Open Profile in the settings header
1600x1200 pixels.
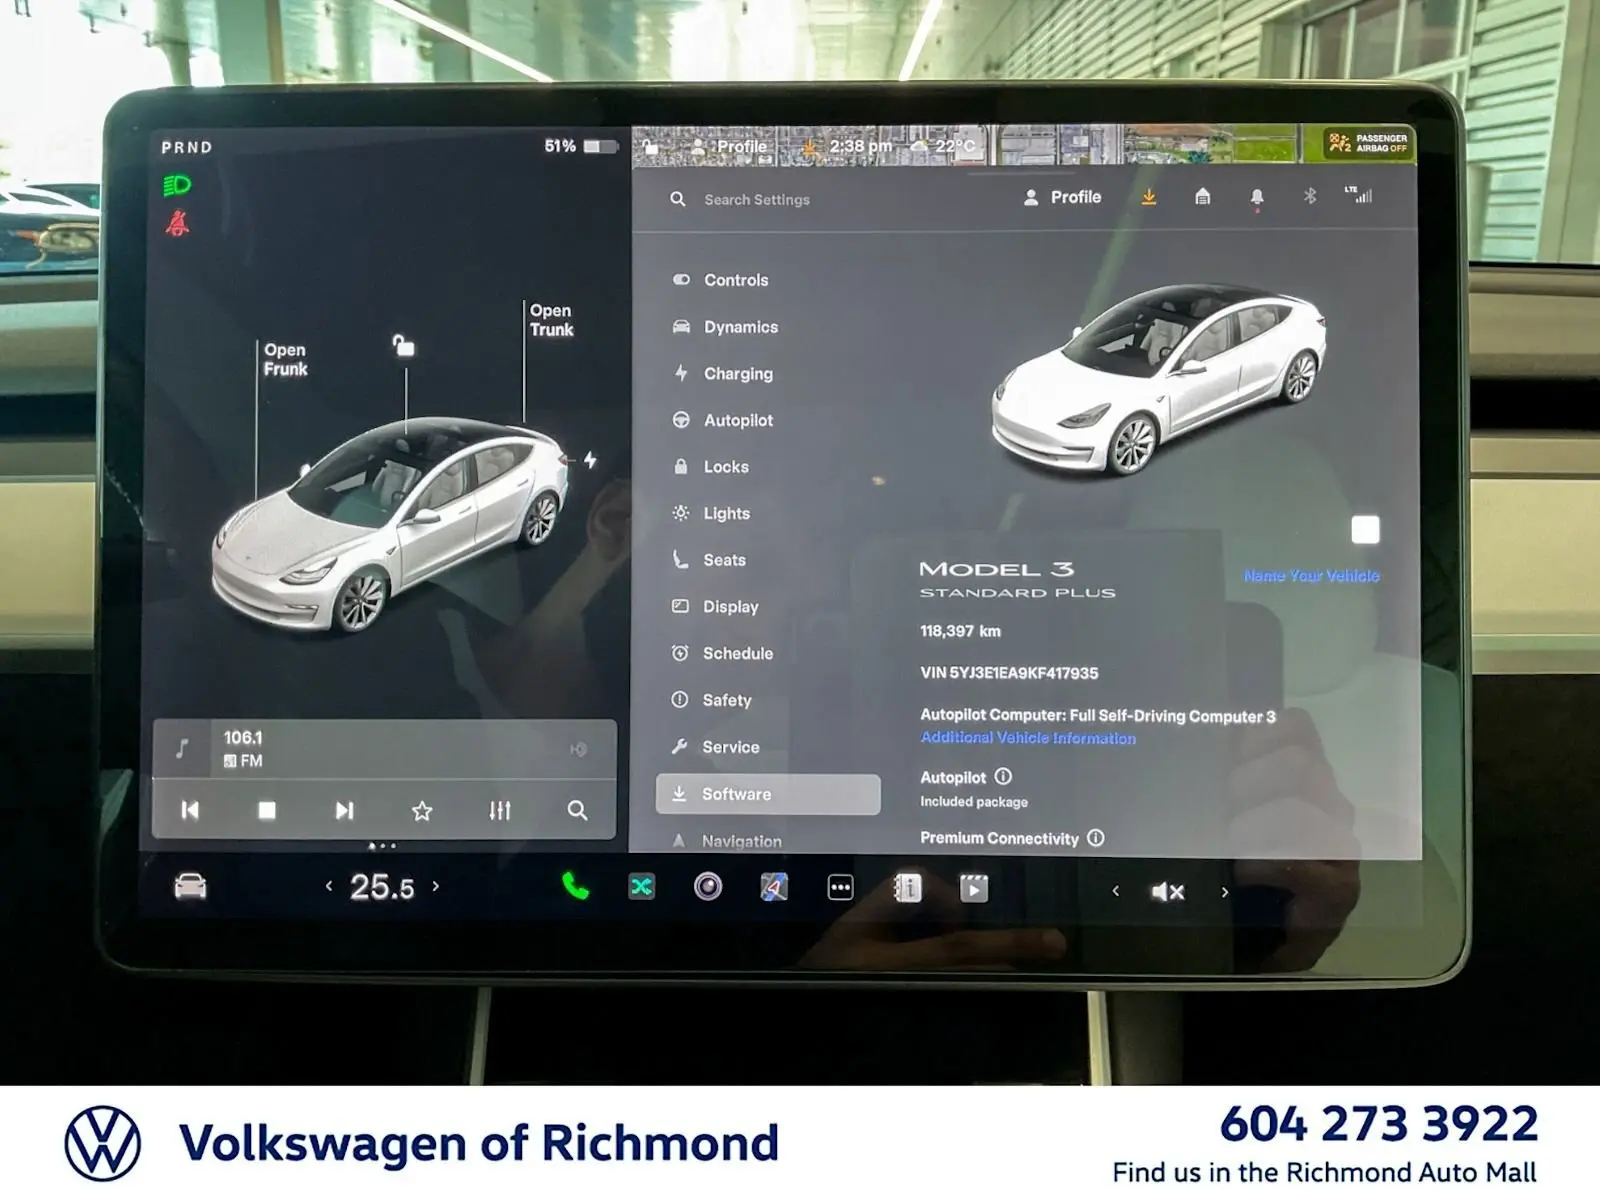click(x=1062, y=198)
